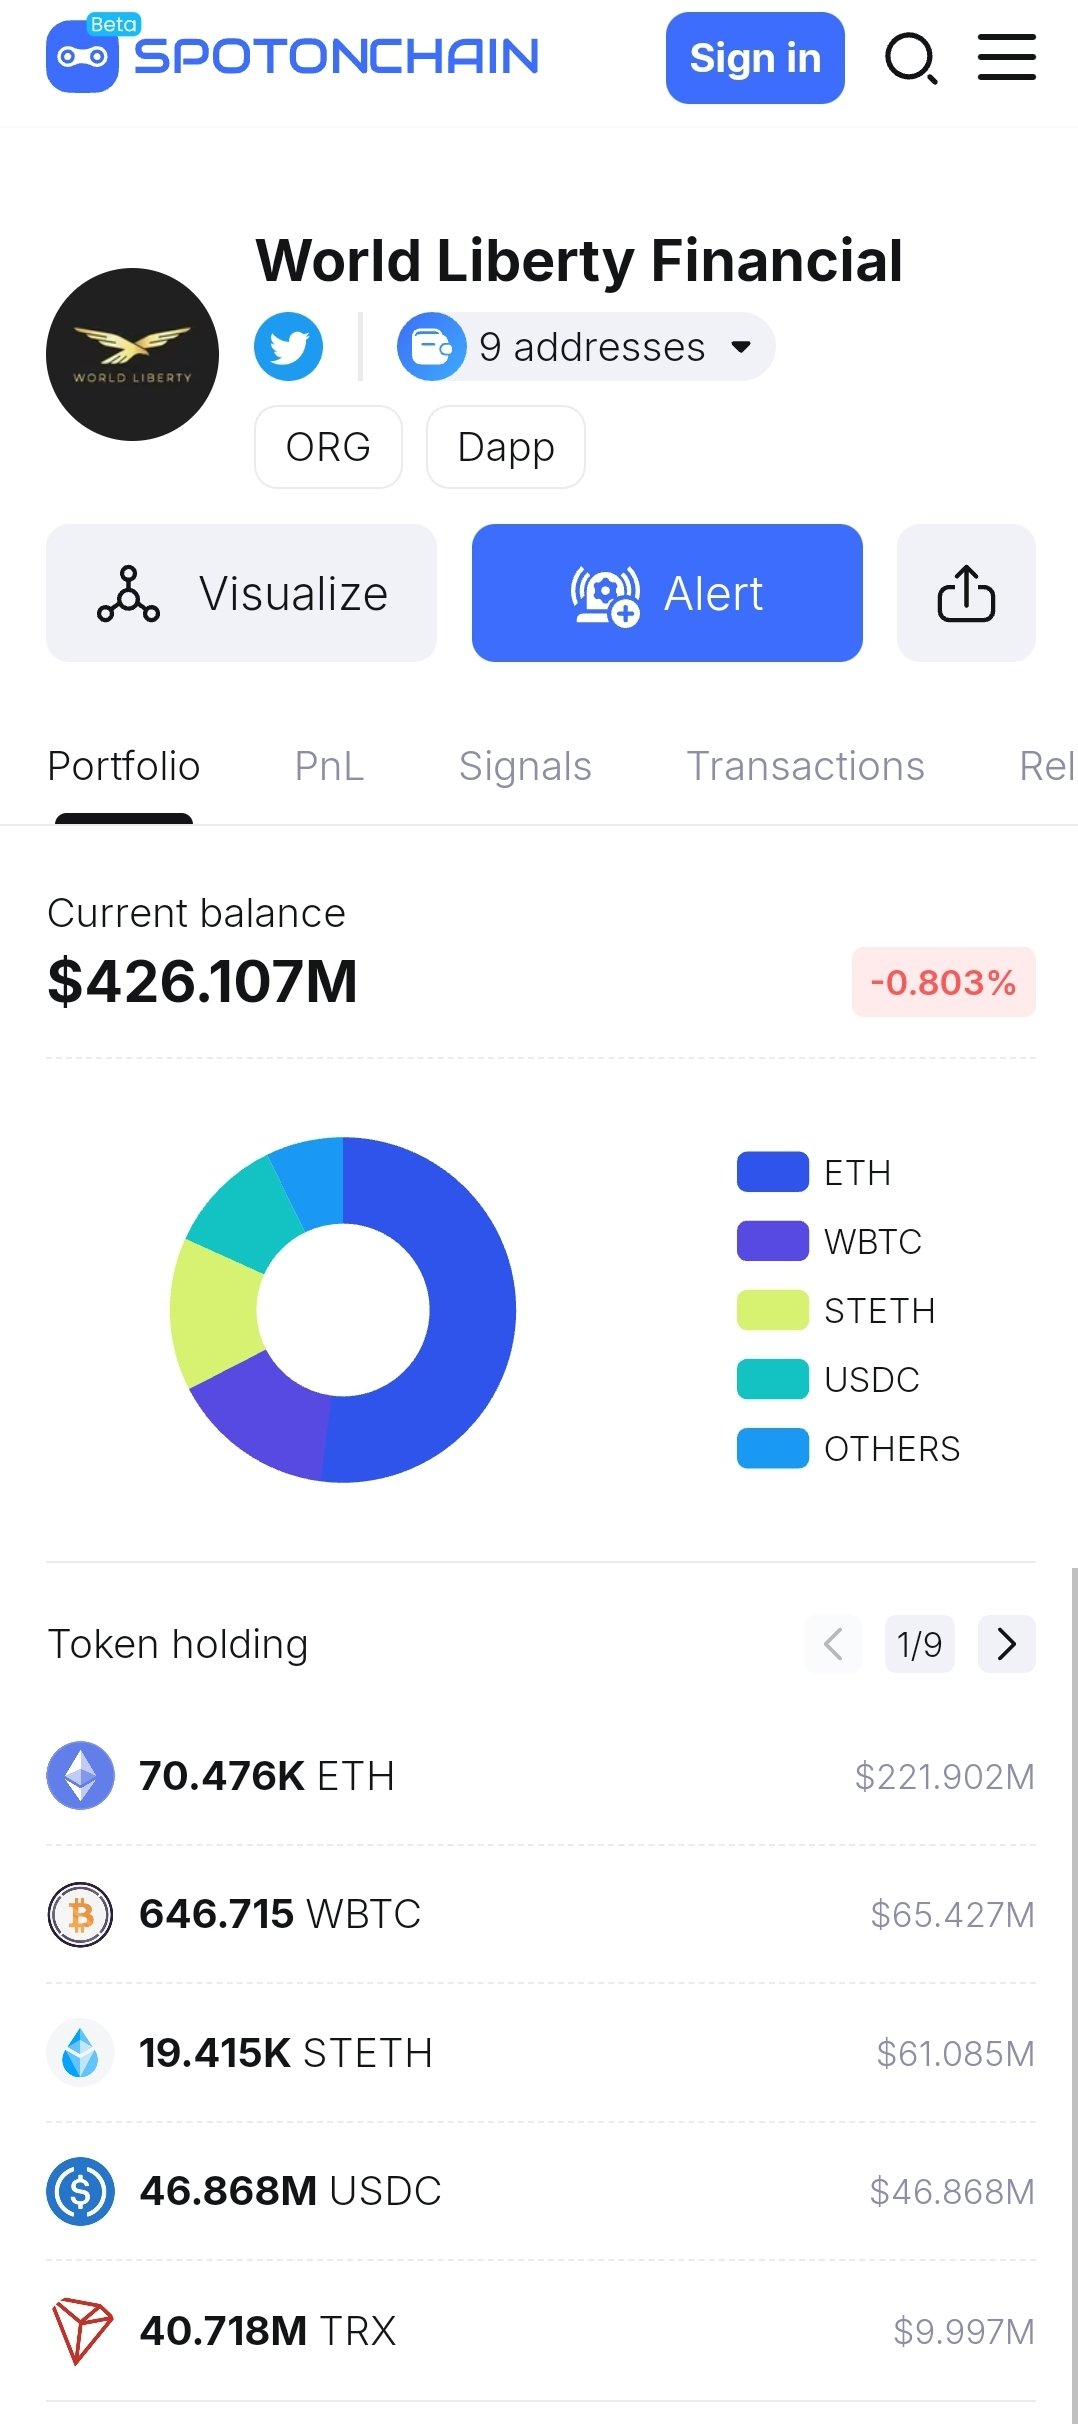Tap the share upload icon

[966, 593]
